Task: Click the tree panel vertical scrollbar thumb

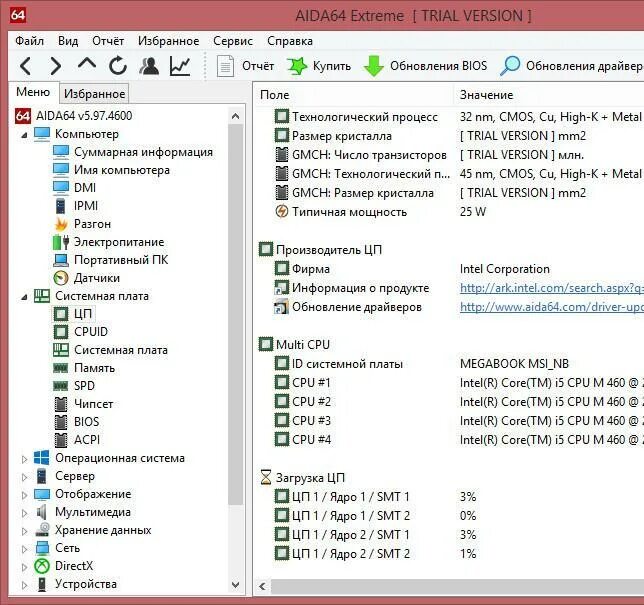Action: [x=235, y=313]
